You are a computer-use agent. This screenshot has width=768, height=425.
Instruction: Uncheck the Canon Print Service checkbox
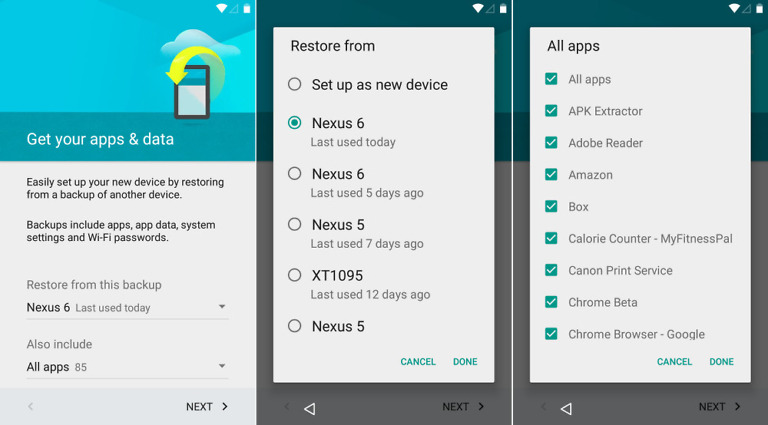click(x=551, y=270)
